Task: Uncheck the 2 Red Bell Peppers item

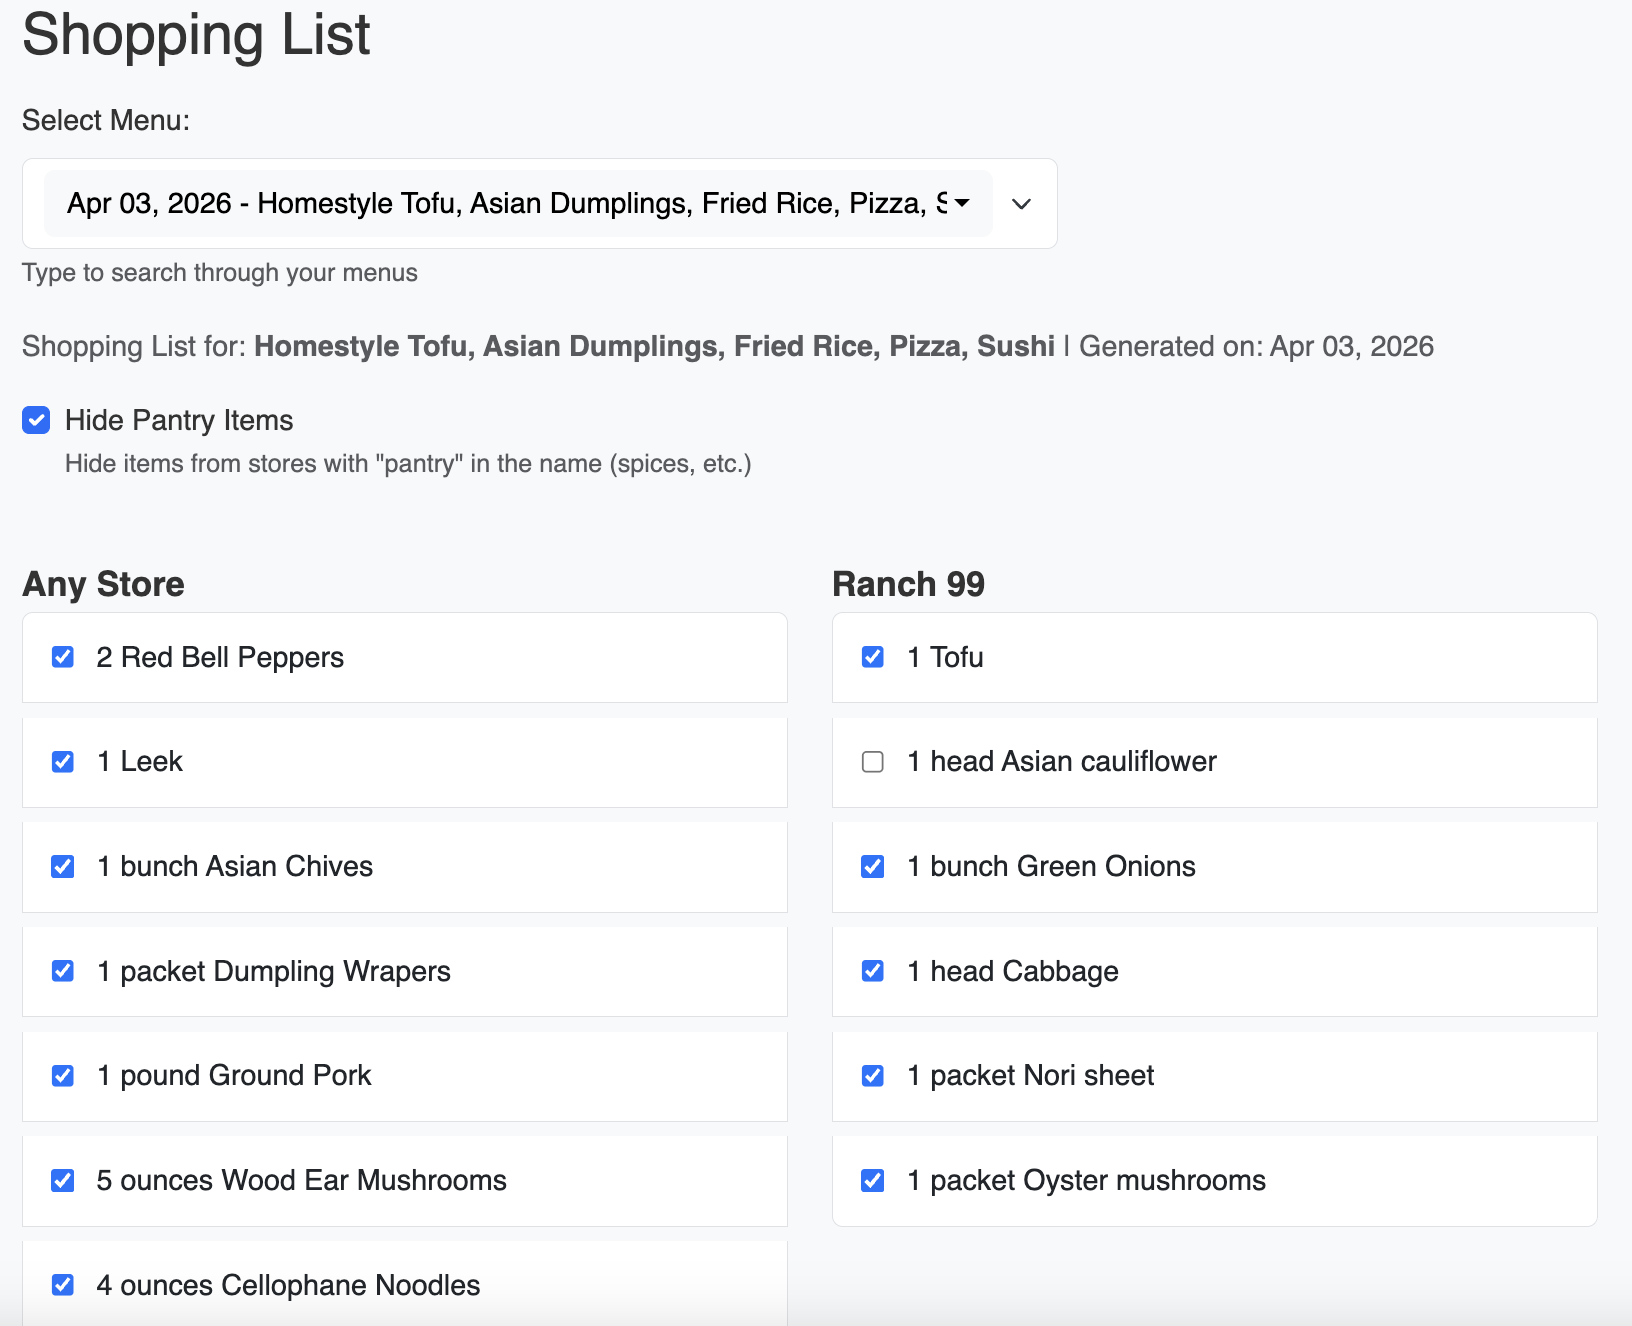Action: (x=63, y=657)
